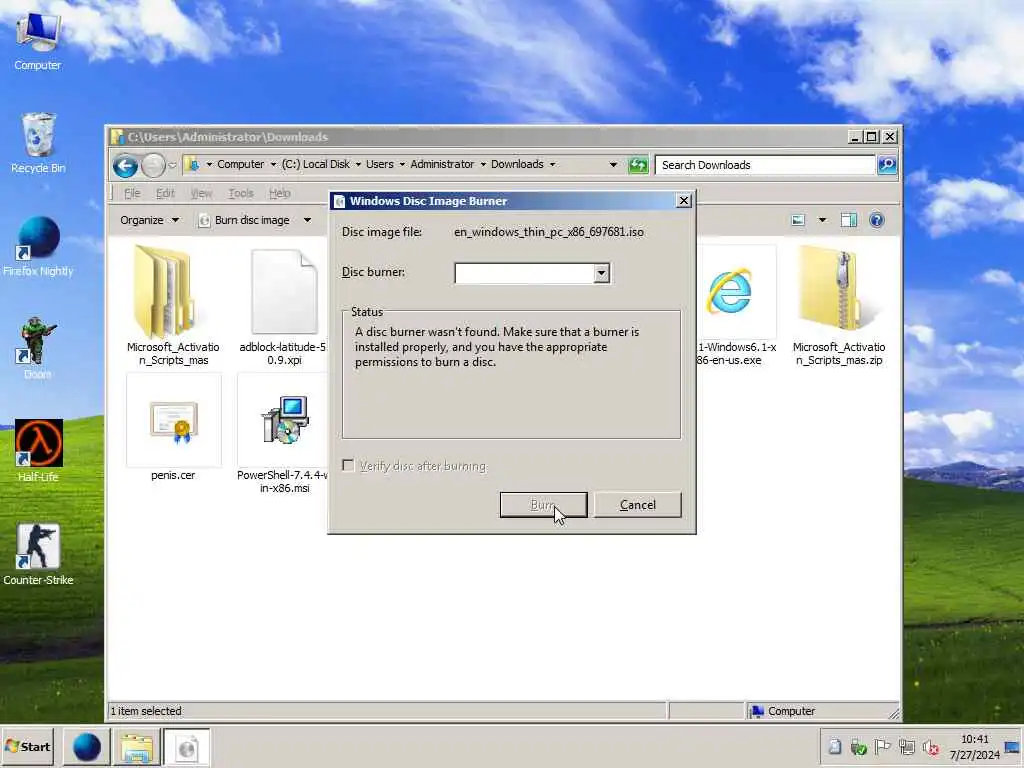
Task: Click the Firefox globe icon in the taskbar
Action: point(87,747)
